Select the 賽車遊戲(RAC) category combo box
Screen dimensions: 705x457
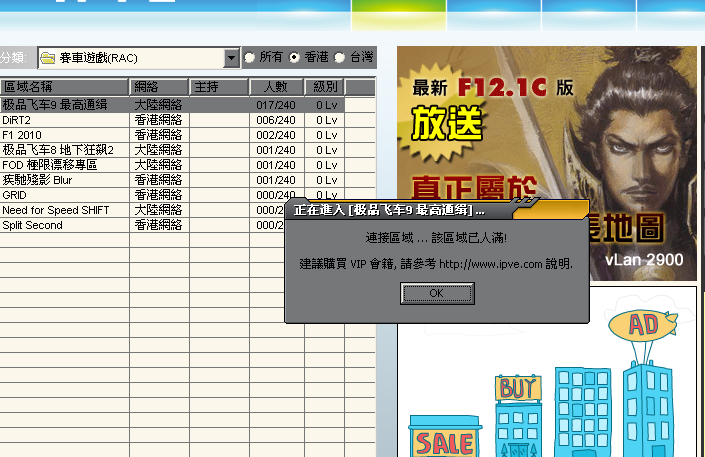point(139,58)
